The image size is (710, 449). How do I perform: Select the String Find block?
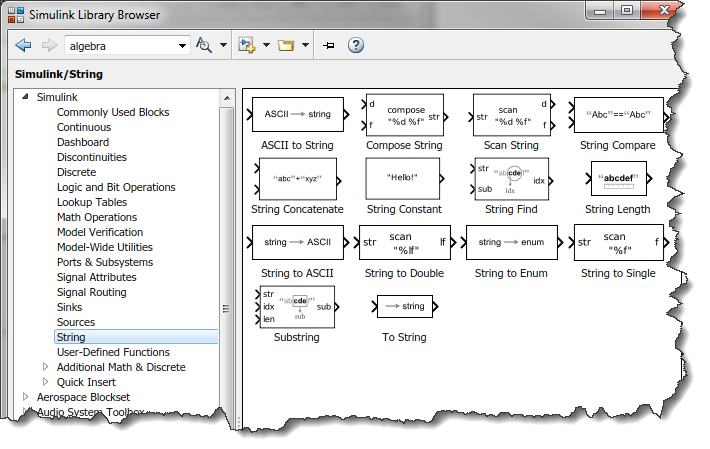(511, 179)
